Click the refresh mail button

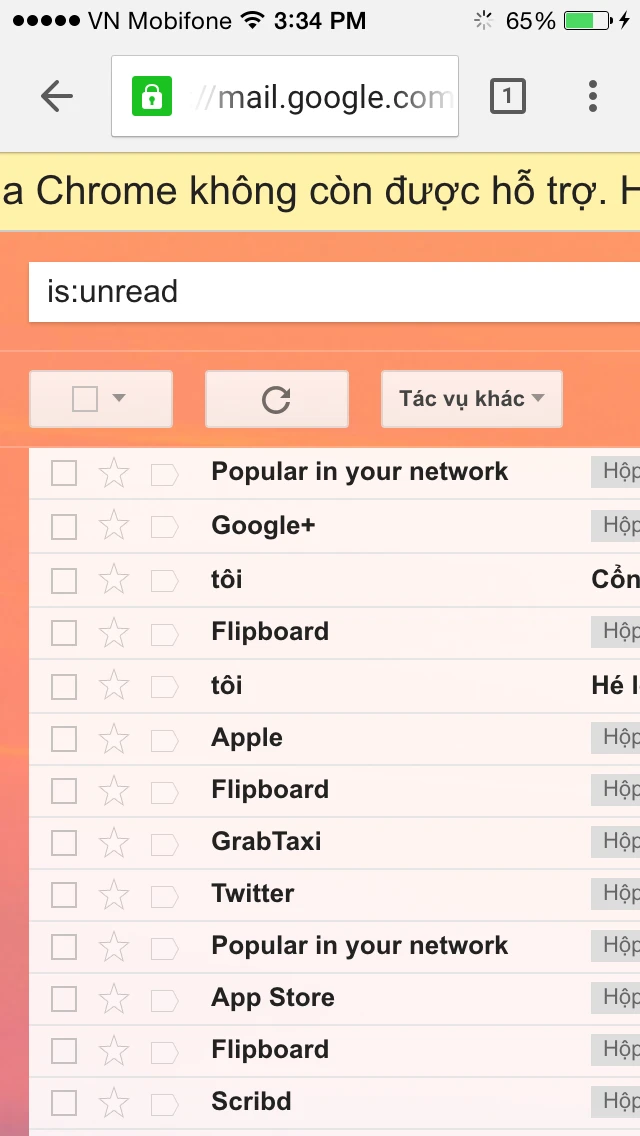point(277,399)
